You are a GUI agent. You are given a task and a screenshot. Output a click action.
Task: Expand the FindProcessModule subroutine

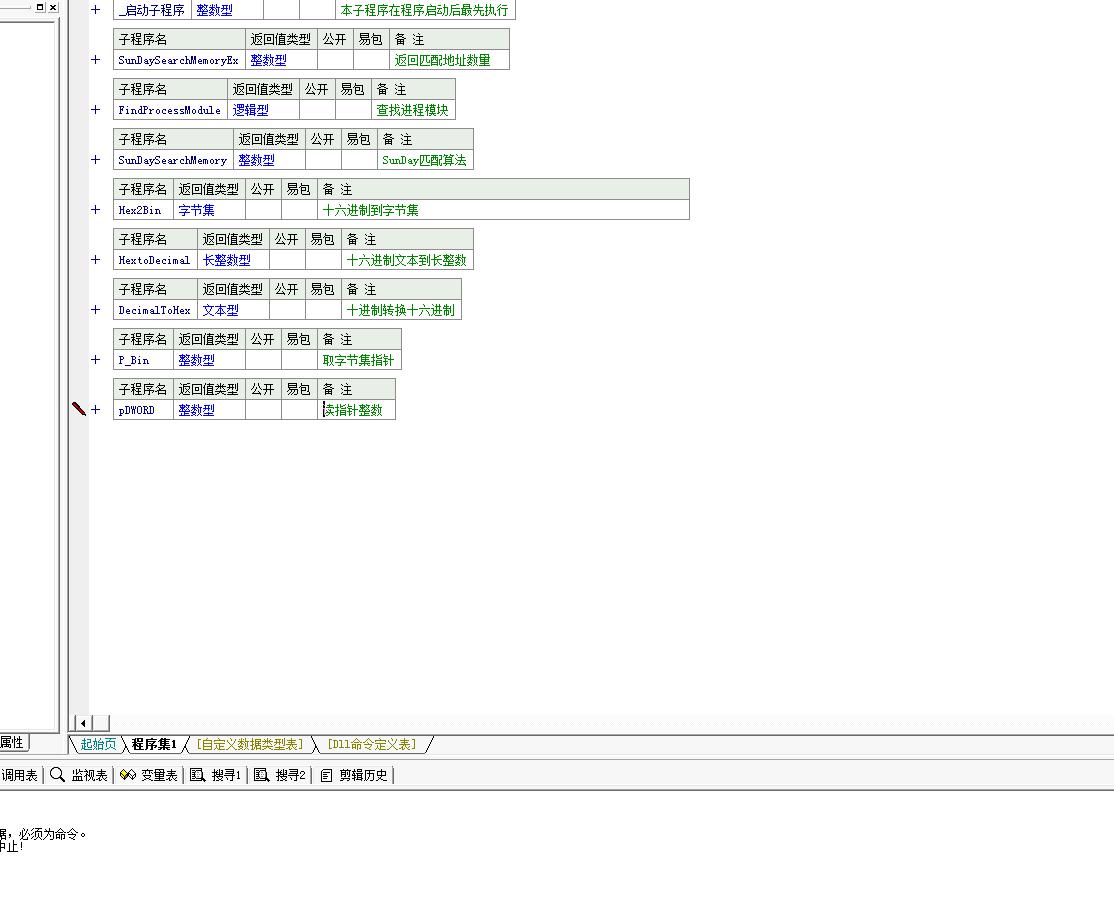[x=96, y=110]
